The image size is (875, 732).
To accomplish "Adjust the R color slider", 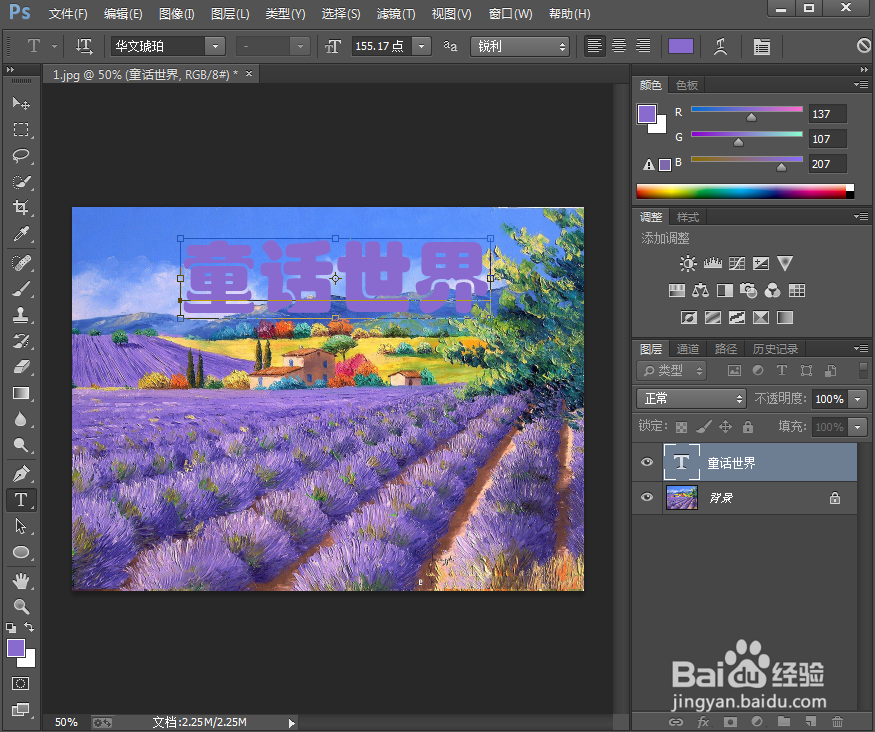I will pyautogui.click(x=751, y=117).
